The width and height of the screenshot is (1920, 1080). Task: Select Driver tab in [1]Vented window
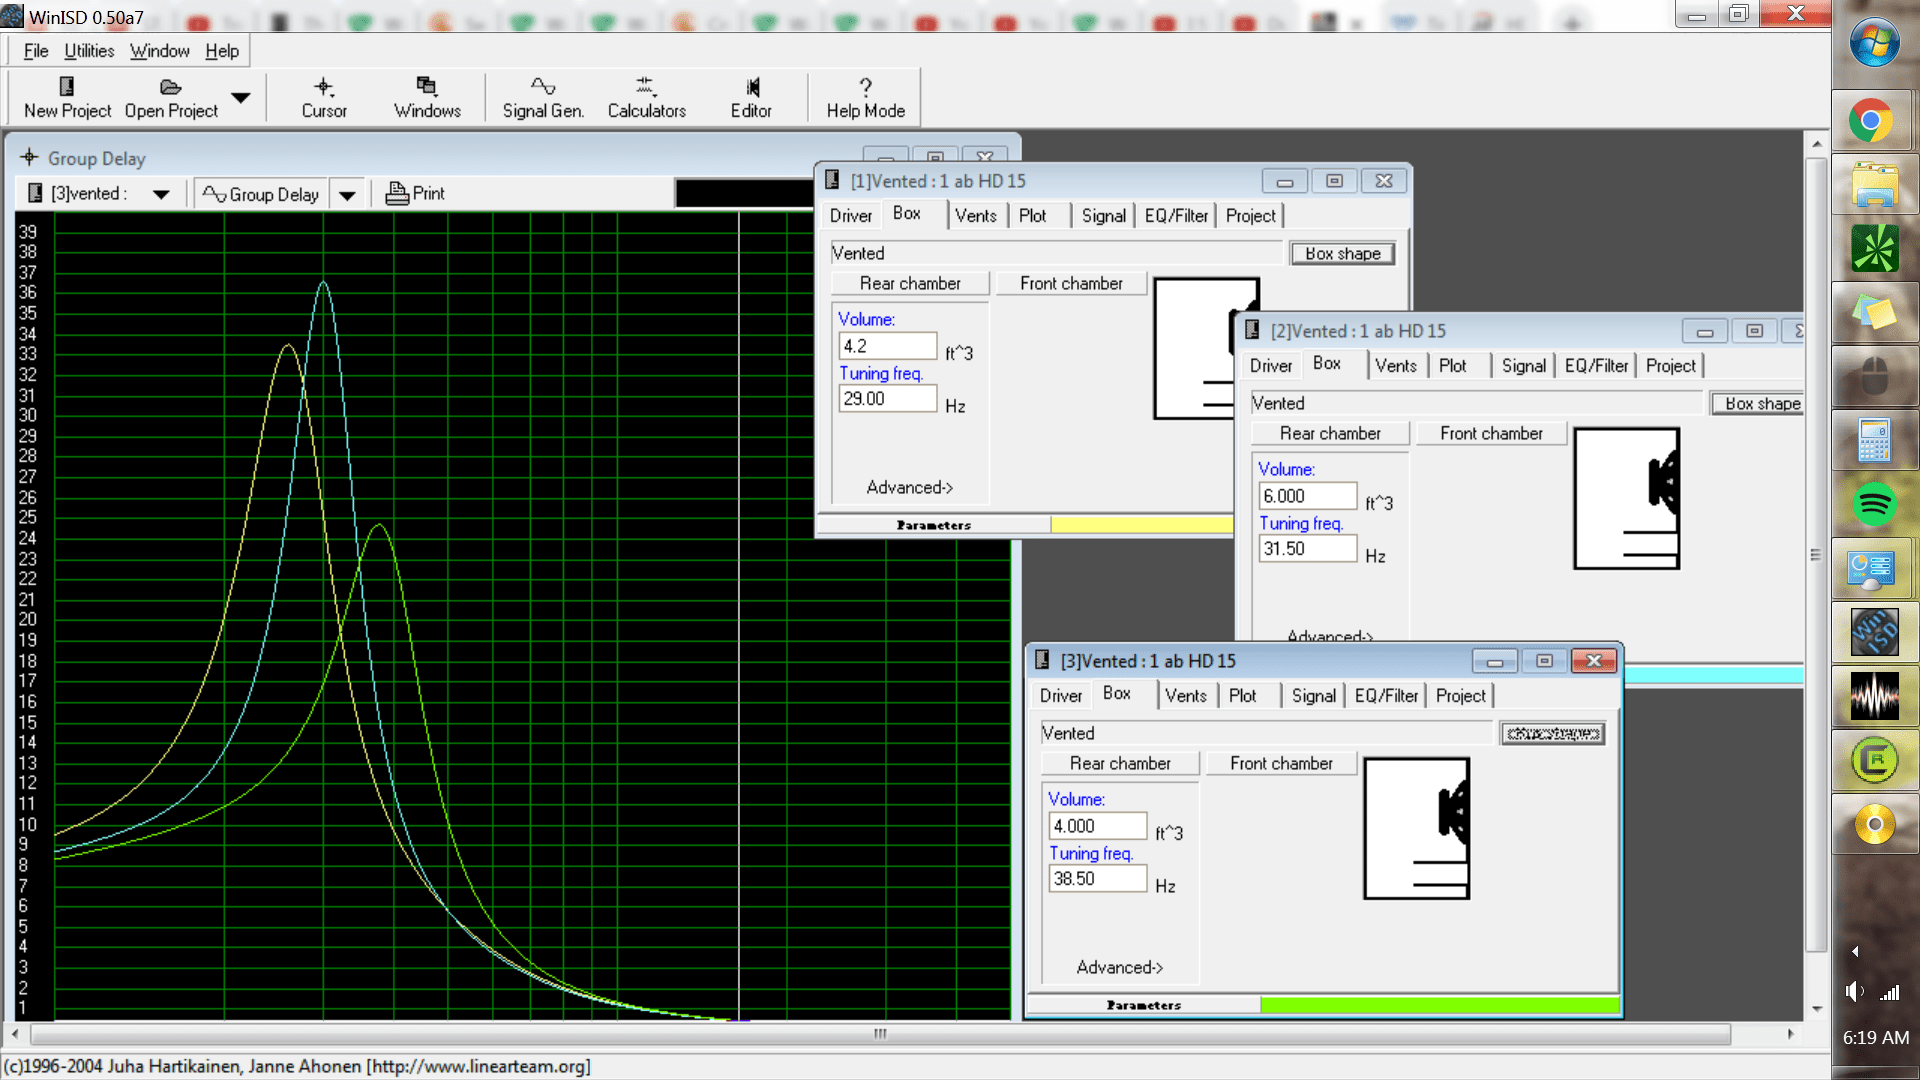click(x=850, y=215)
